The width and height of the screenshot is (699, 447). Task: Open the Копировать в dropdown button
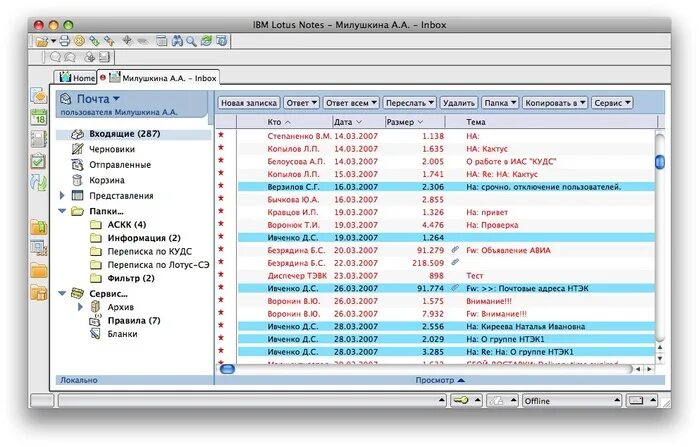click(555, 103)
